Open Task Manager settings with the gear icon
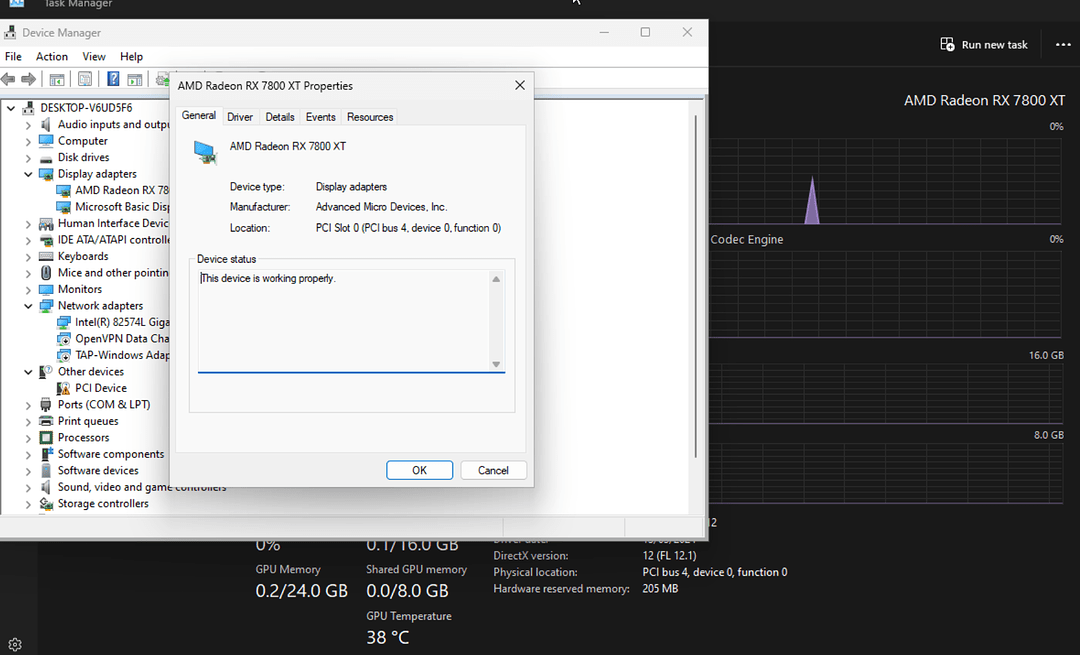This screenshot has height=655, width=1080. coord(14,644)
